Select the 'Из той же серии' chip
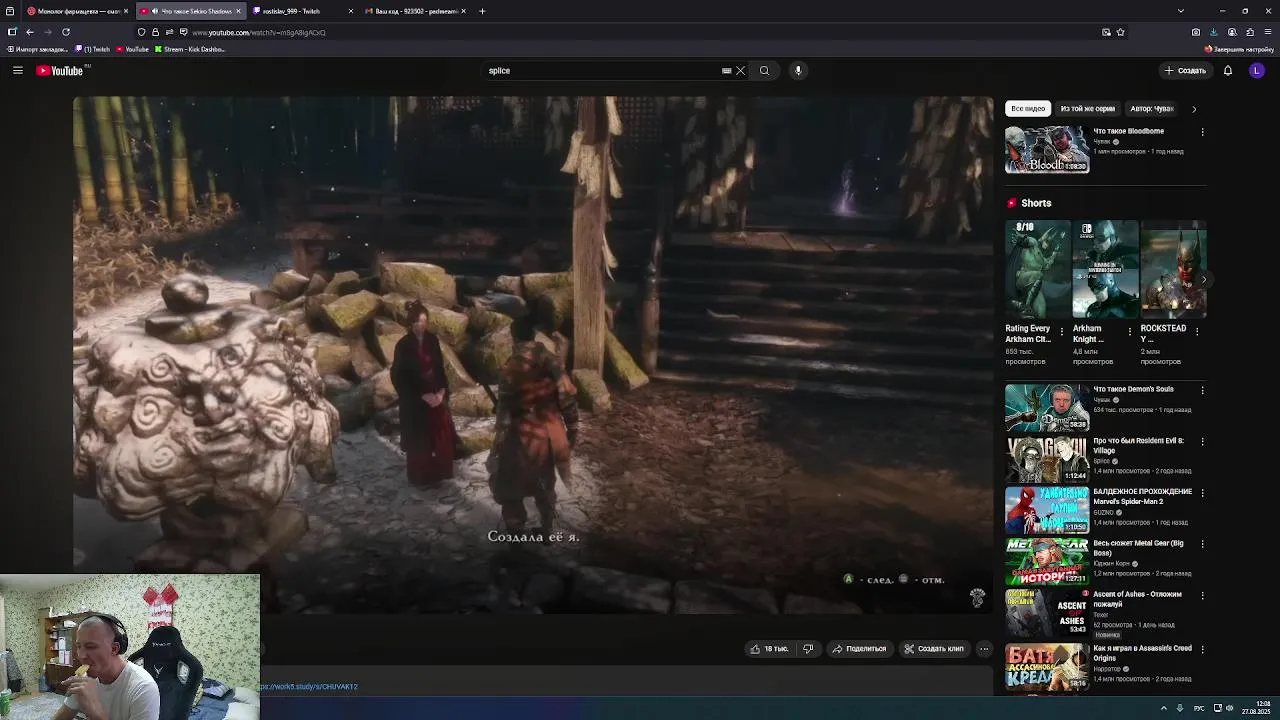The image size is (1280, 720). [1087, 108]
